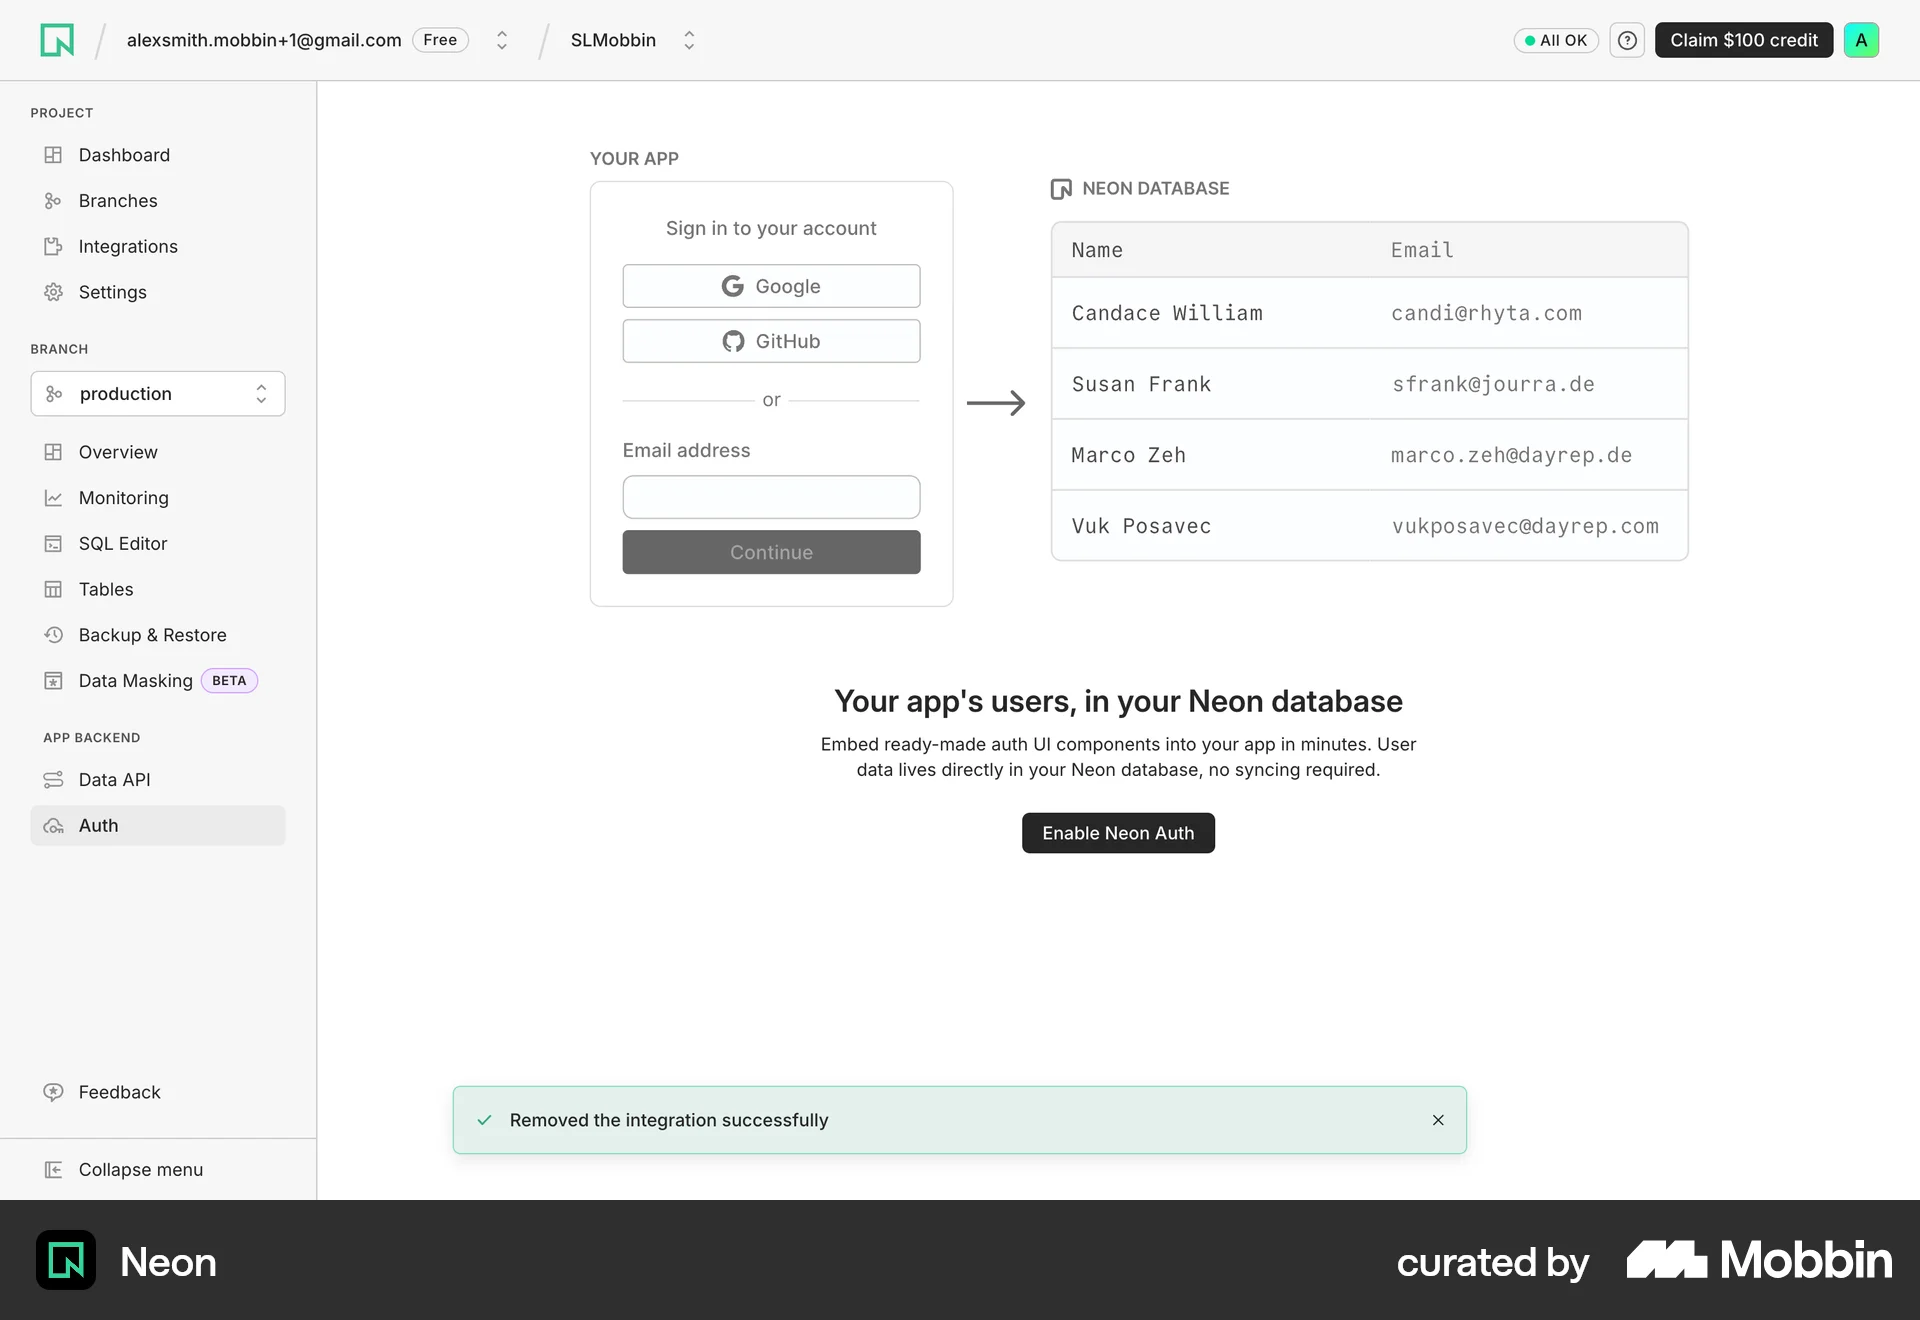The image size is (1920, 1320).
Task: Click Susan Frank name cell
Action: [x=1141, y=384]
